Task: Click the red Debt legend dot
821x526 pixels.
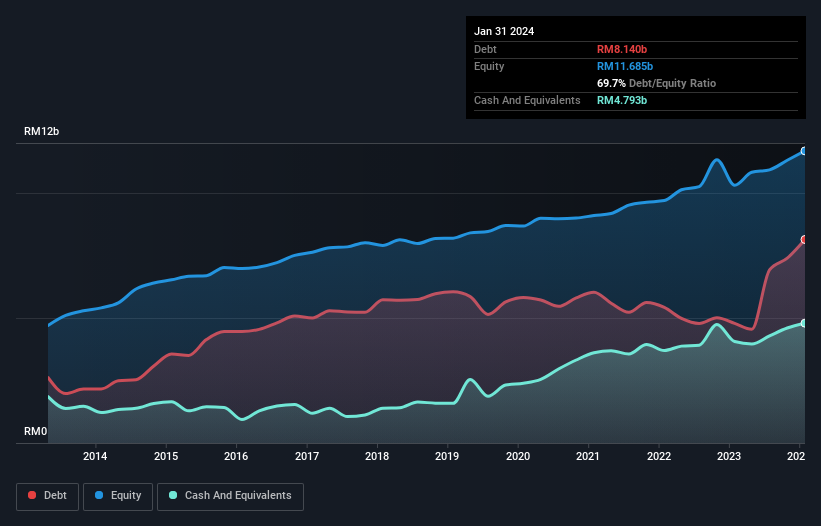Action: pos(32,495)
